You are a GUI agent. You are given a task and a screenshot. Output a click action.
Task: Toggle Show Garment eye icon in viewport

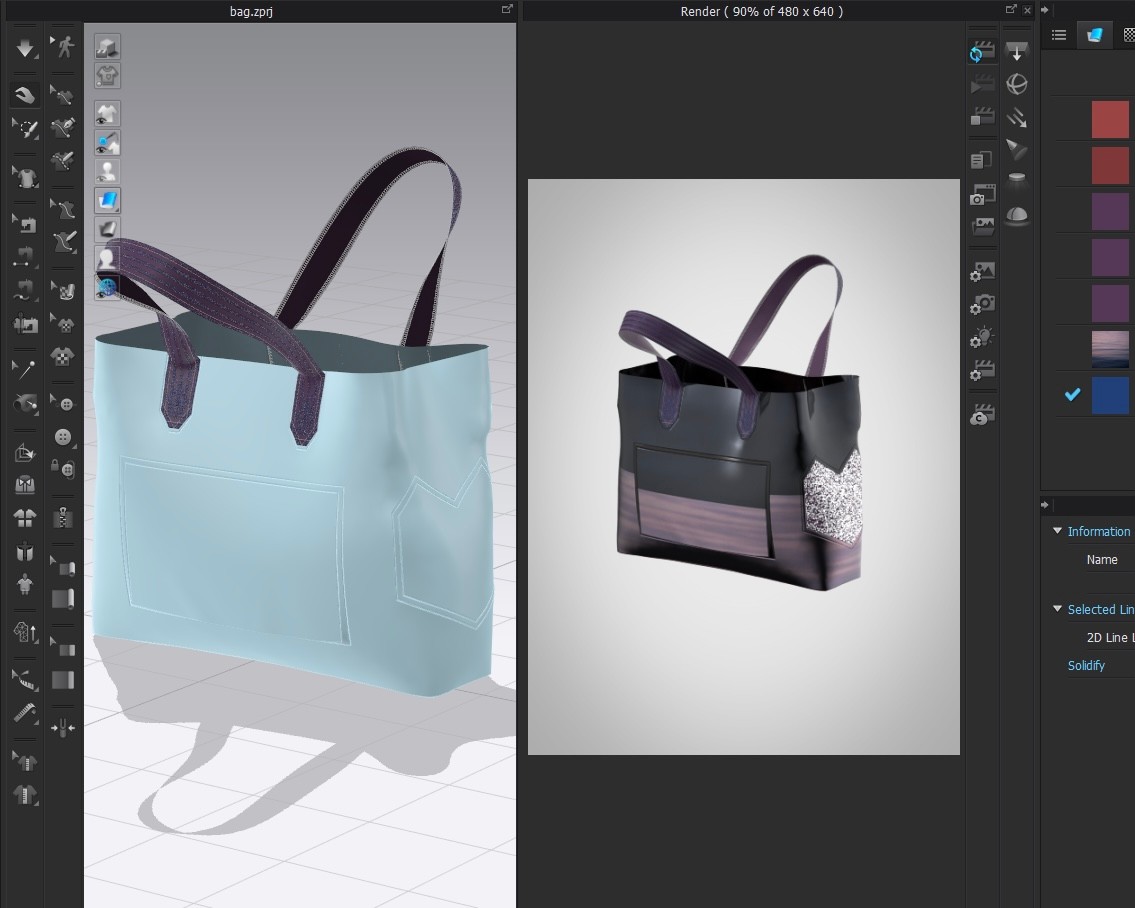[x=107, y=113]
